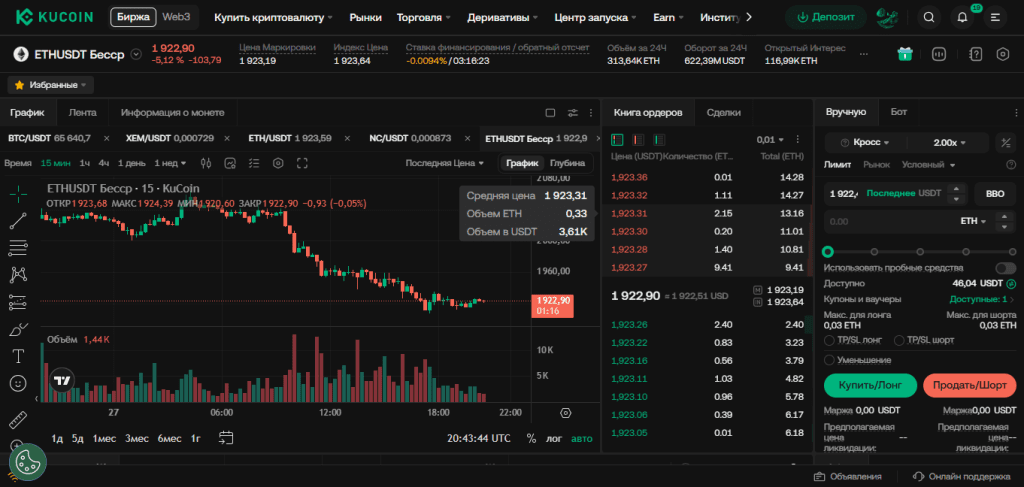
Task: Click the Купить/Лонг button
Action: tap(871, 386)
